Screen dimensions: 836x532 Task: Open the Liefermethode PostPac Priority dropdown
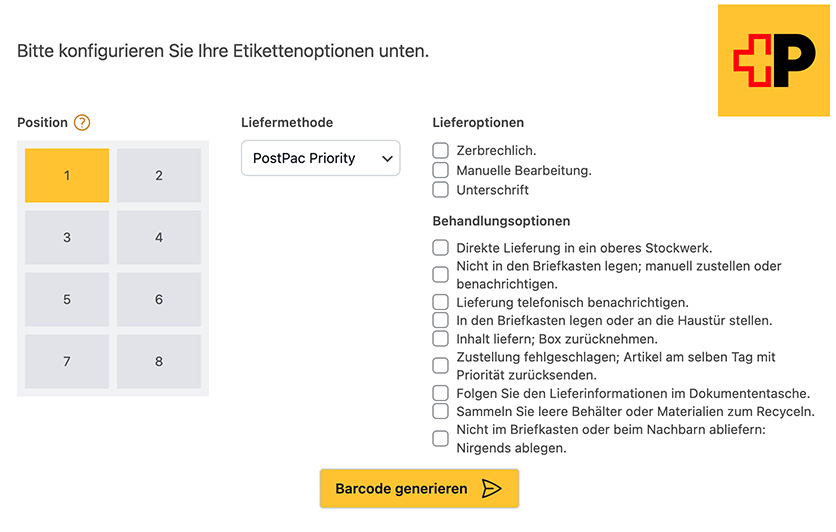320,158
